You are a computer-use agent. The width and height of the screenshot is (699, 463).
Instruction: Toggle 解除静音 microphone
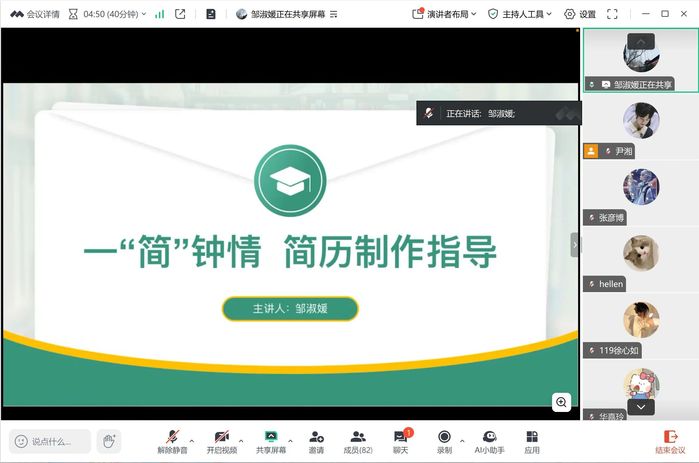click(172, 441)
